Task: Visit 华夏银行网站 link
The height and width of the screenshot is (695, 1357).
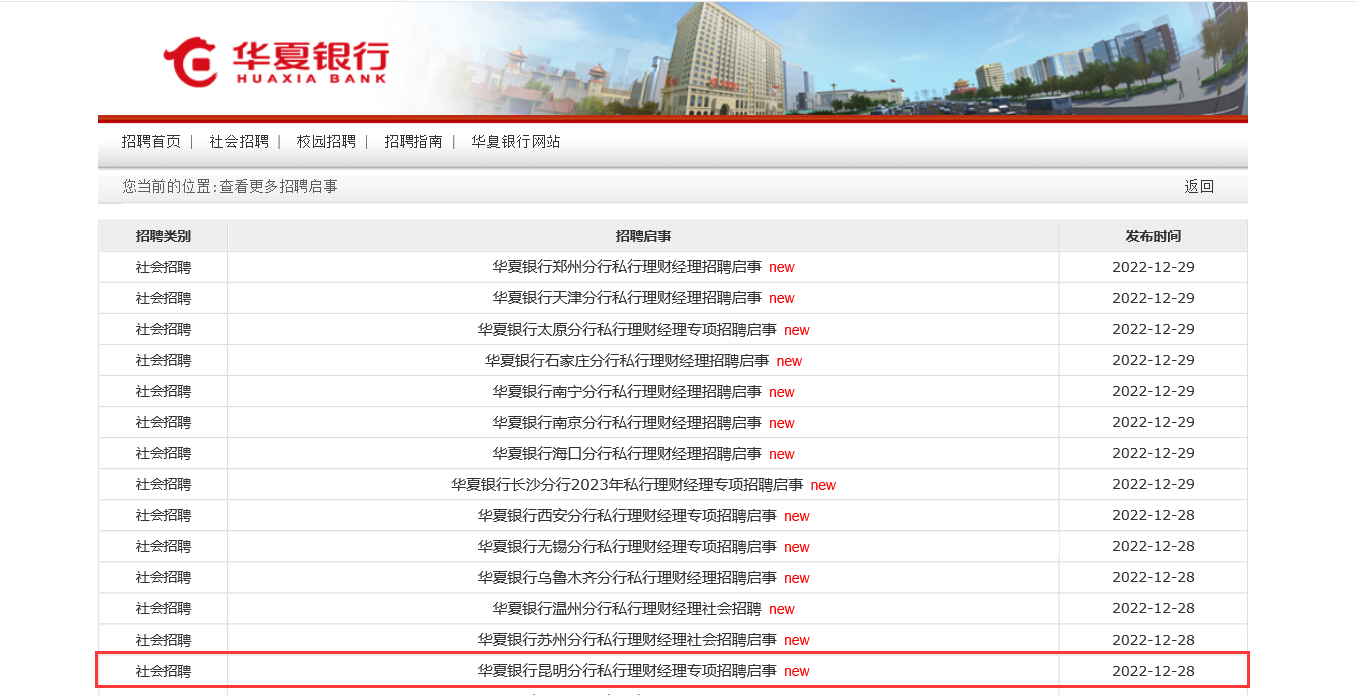Action: coord(516,142)
